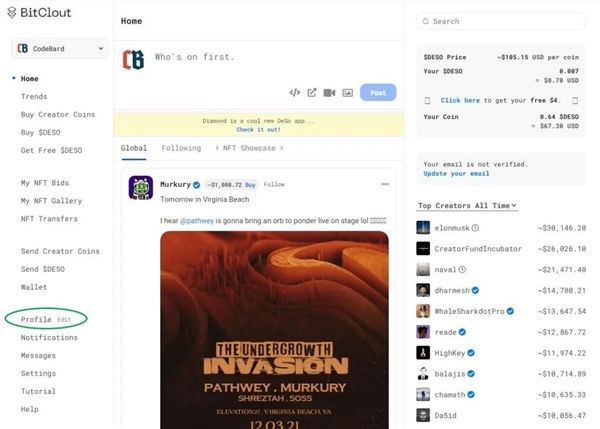The image size is (600, 429).
Task: Click the image upload icon in composer
Action: (347, 93)
